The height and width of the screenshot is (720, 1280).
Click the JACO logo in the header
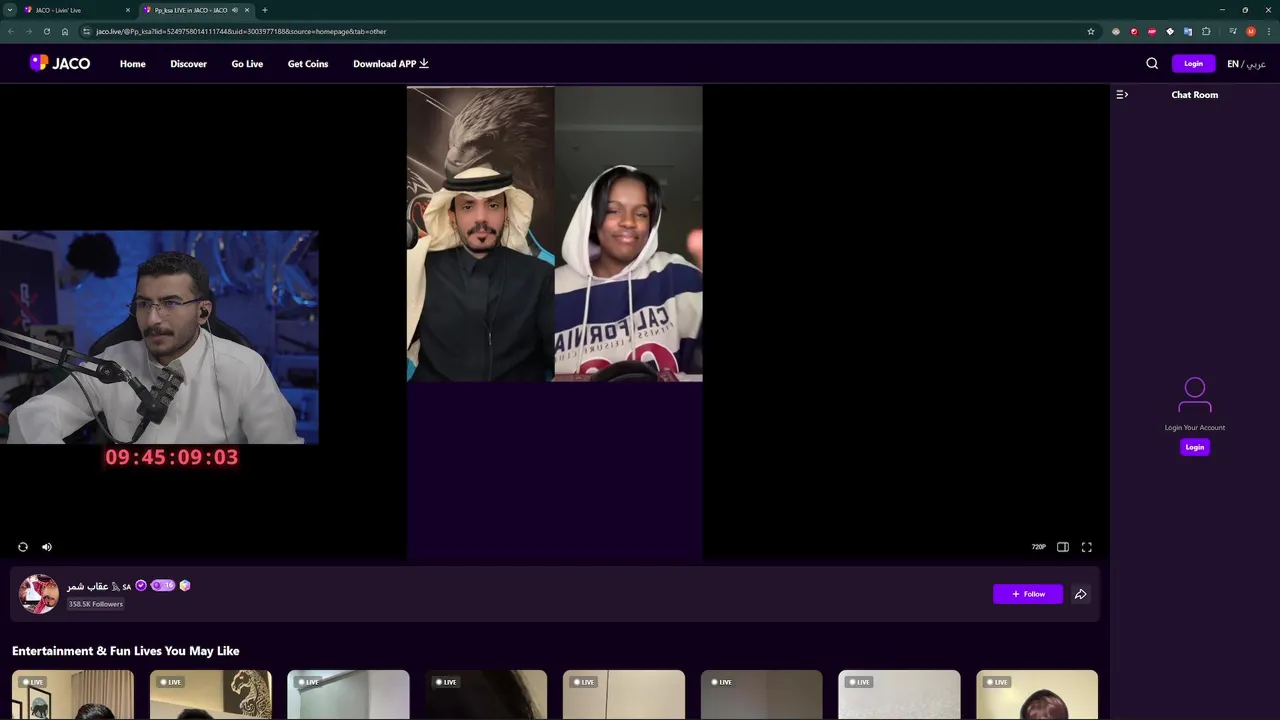pyautogui.click(x=60, y=63)
